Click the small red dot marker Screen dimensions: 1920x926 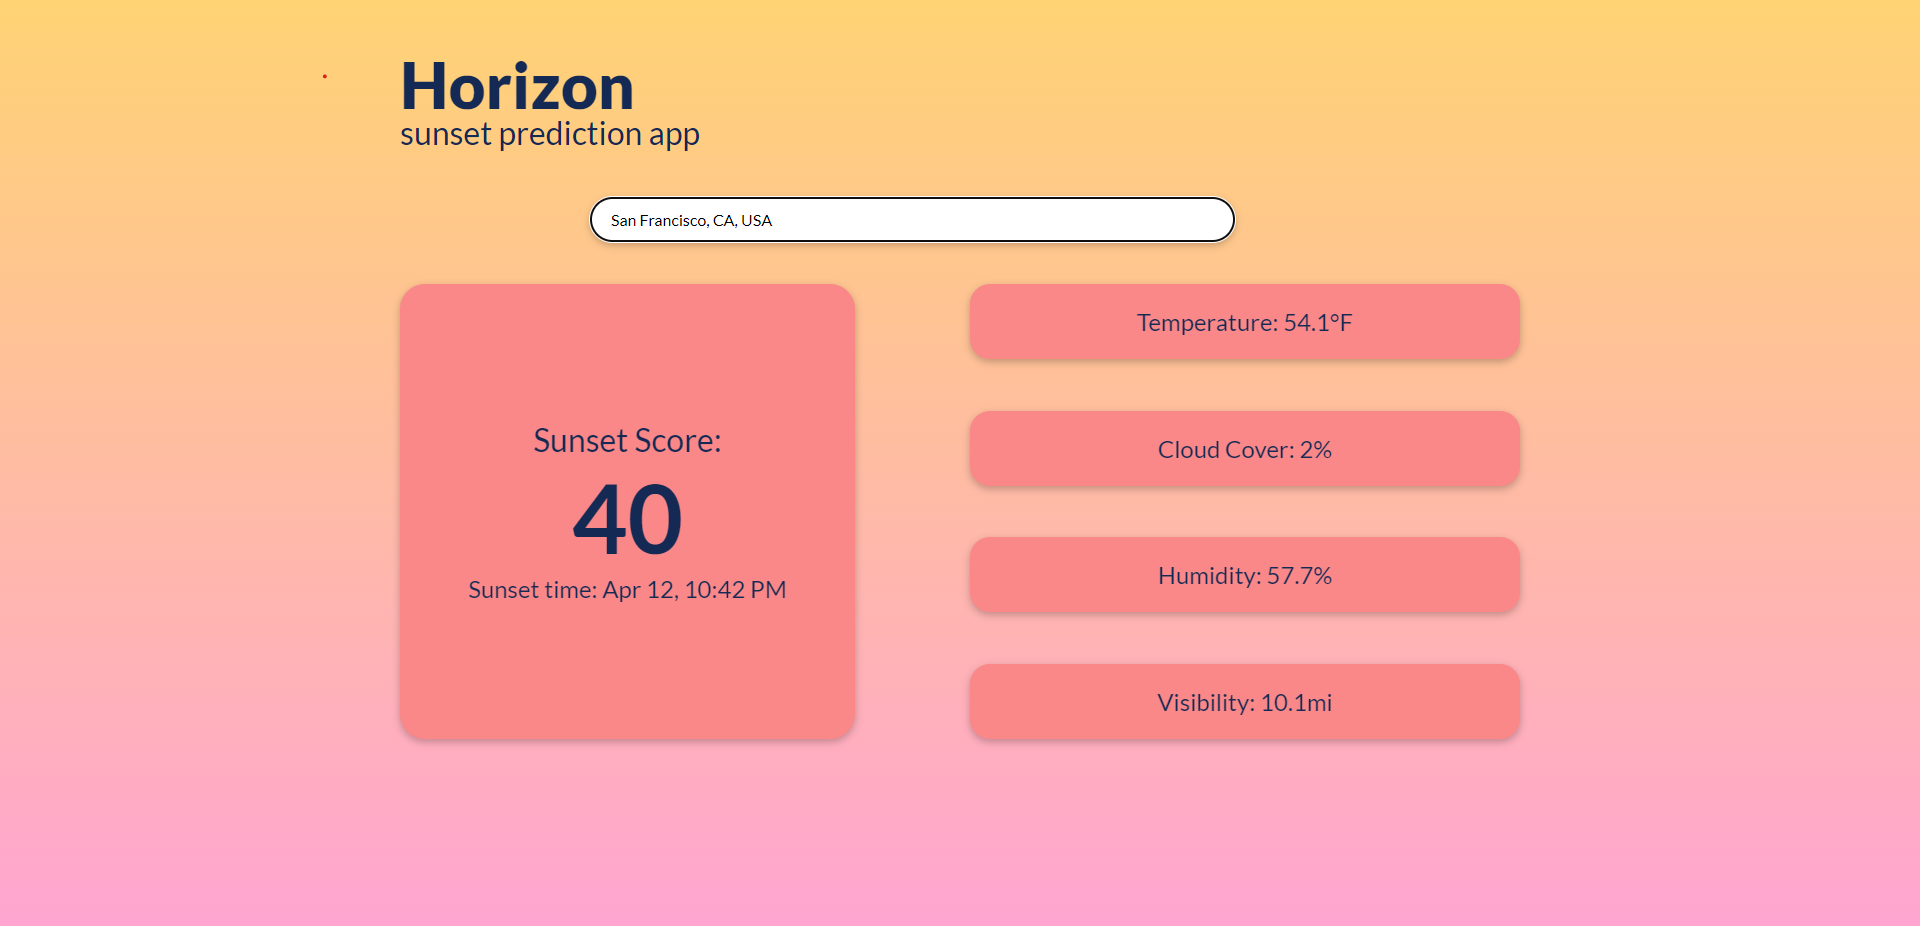click(326, 75)
